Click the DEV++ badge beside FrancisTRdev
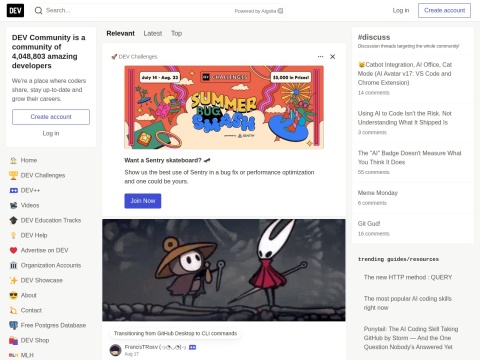Image resolution: width=480 pixels, height=360 pixels. [x=192, y=347]
